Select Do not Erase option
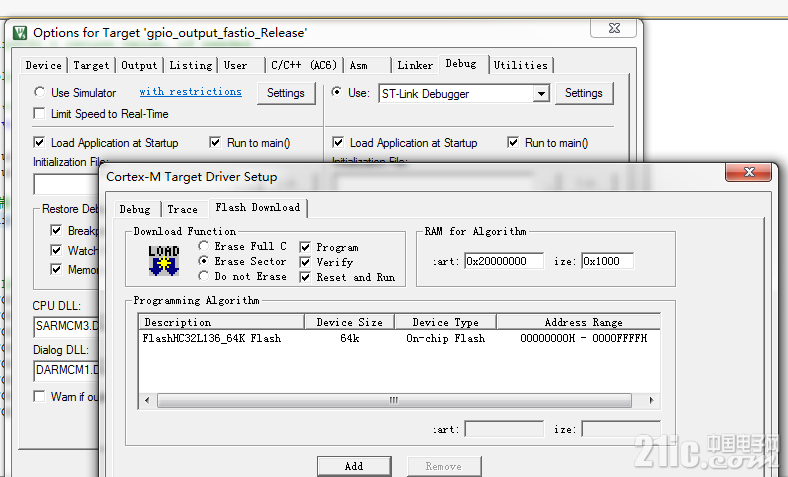788x477 pixels. click(x=204, y=276)
